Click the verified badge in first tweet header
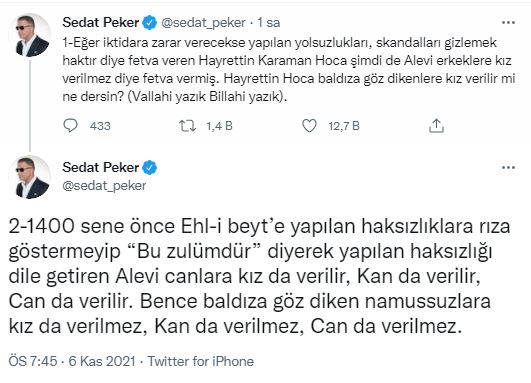Screen dimensions: 531x383 point(149,23)
